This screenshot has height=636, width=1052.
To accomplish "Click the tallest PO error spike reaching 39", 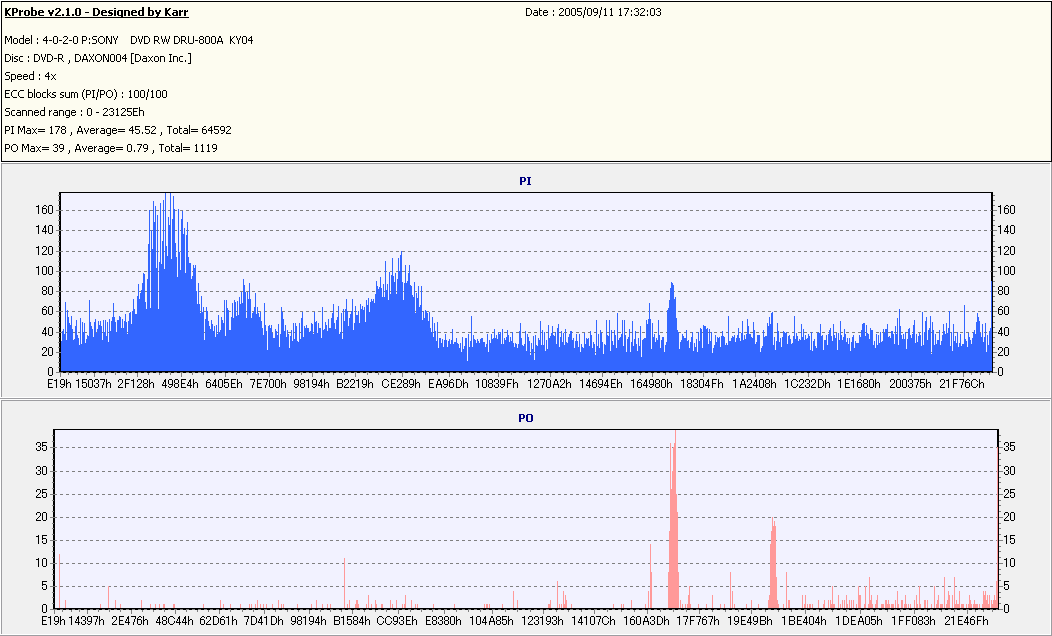I will coord(674,520).
